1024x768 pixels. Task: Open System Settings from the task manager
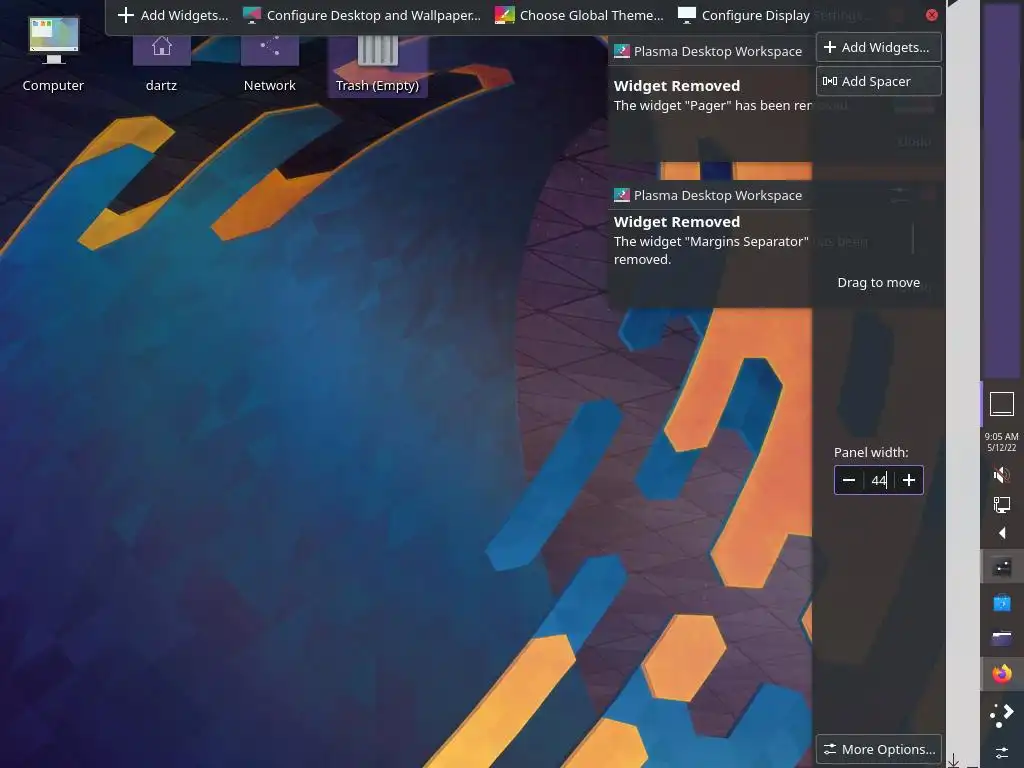(x=1002, y=567)
